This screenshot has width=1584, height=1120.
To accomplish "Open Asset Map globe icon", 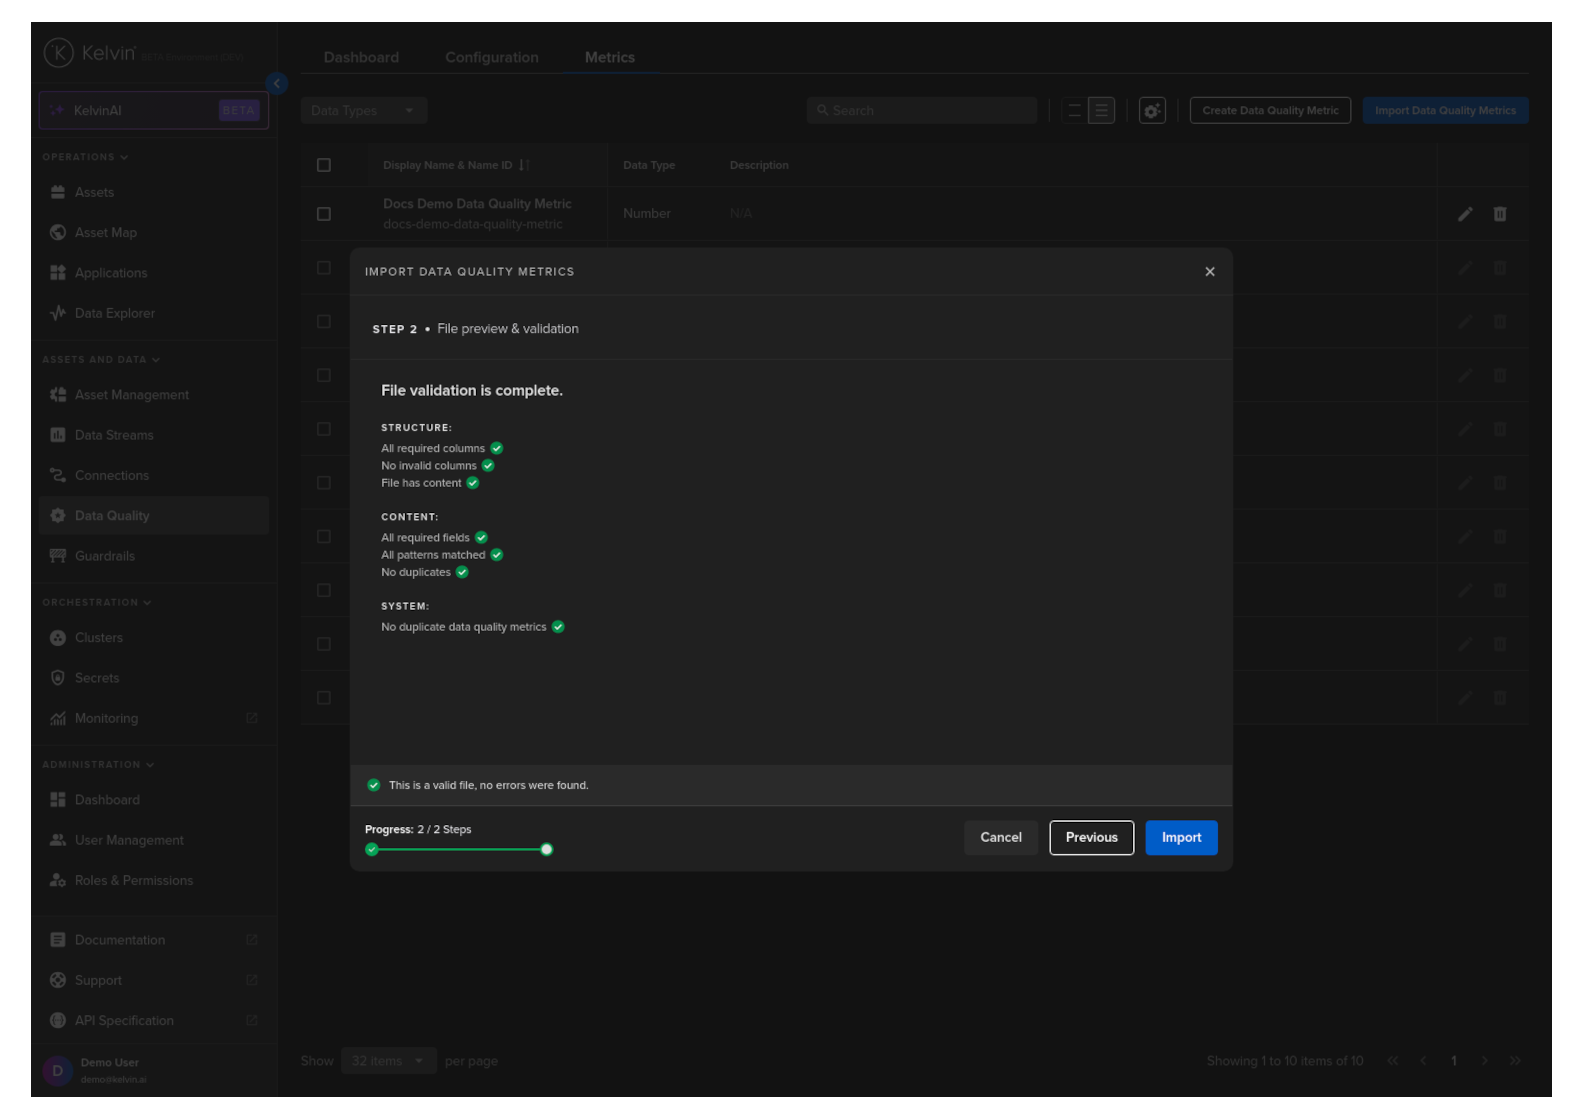I will [58, 233].
